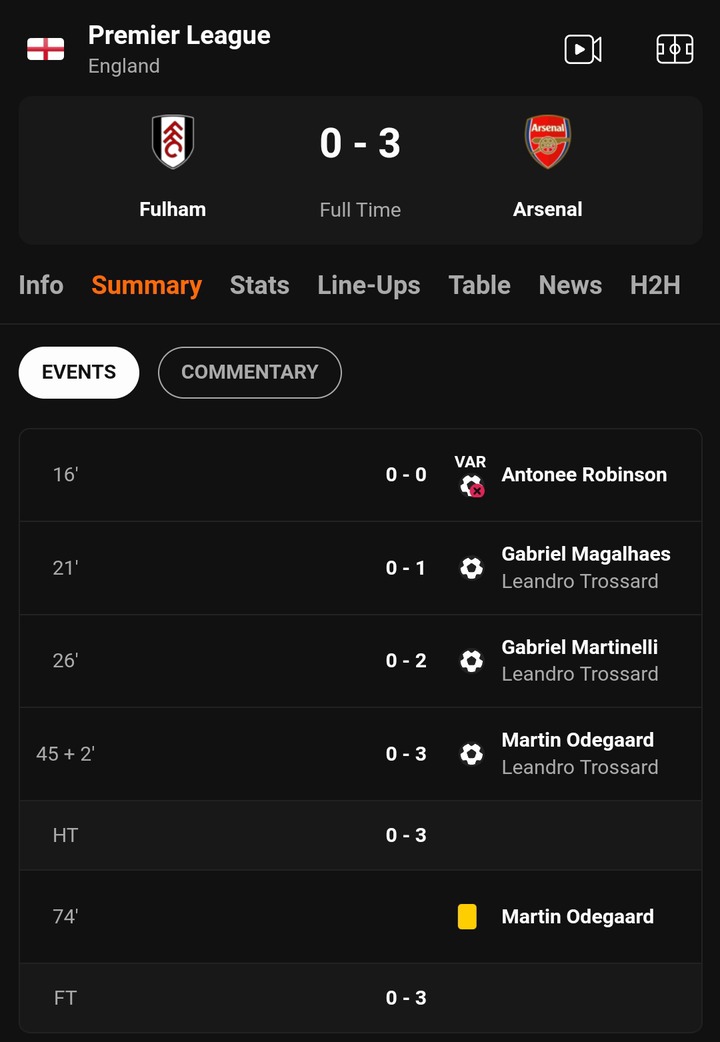Tap the video highlights icon
The height and width of the screenshot is (1042, 720).
582,49
